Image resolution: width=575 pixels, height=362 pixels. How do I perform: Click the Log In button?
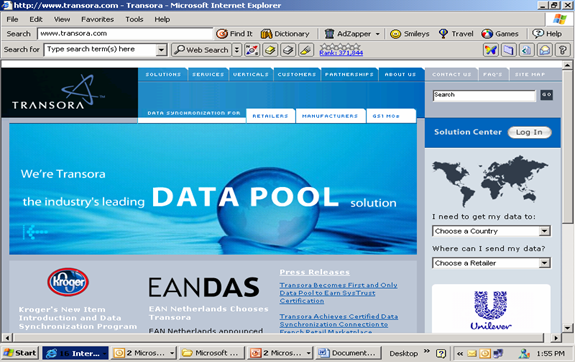pos(529,132)
